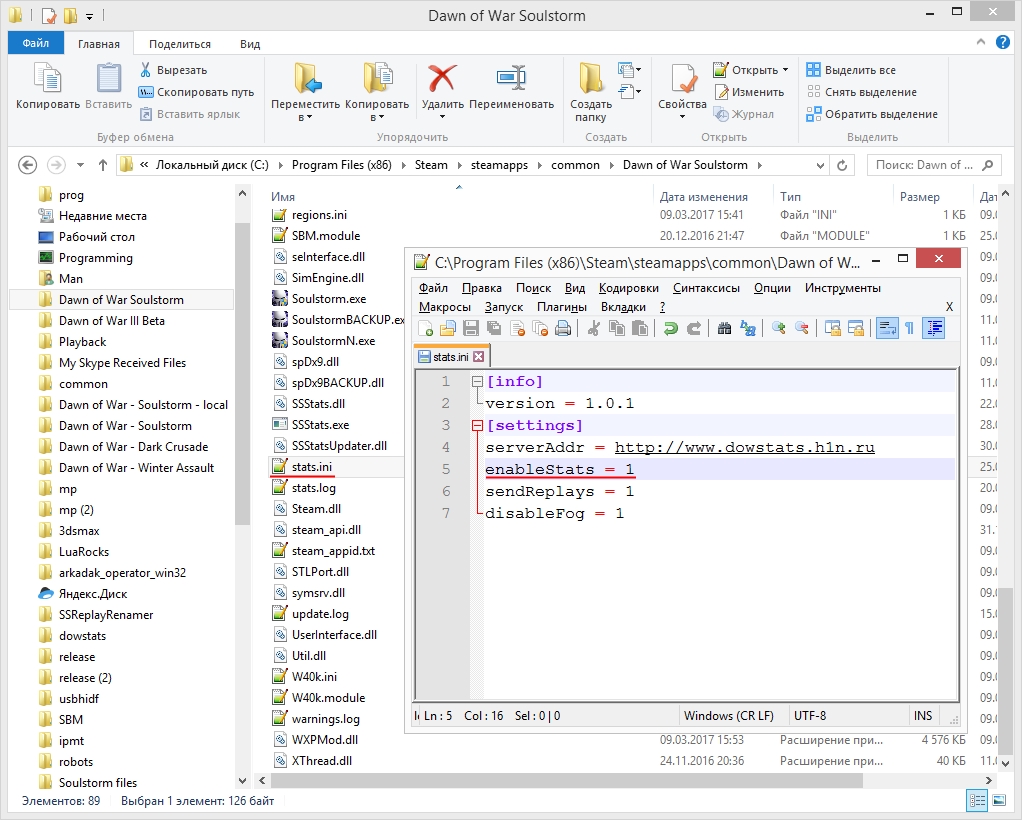Click the Explorer Back arrow

pyautogui.click(x=27, y=165)
